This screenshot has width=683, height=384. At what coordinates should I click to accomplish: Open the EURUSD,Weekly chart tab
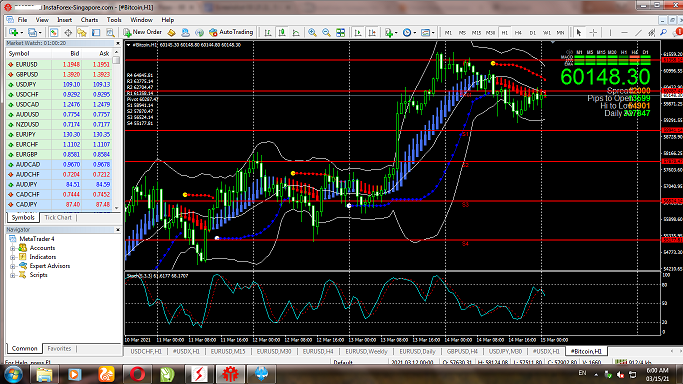click(366, 351)
